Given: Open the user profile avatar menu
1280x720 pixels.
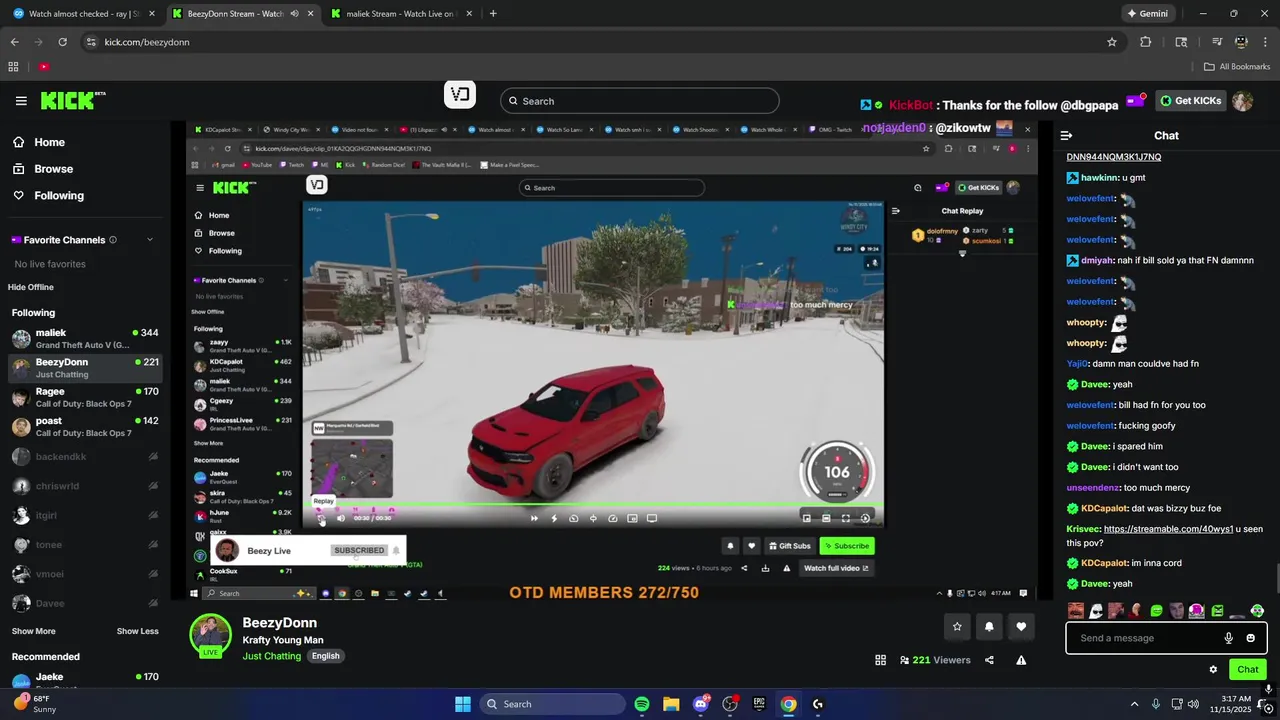Looking at the screenshot, I should click(x=1242, y=101).
